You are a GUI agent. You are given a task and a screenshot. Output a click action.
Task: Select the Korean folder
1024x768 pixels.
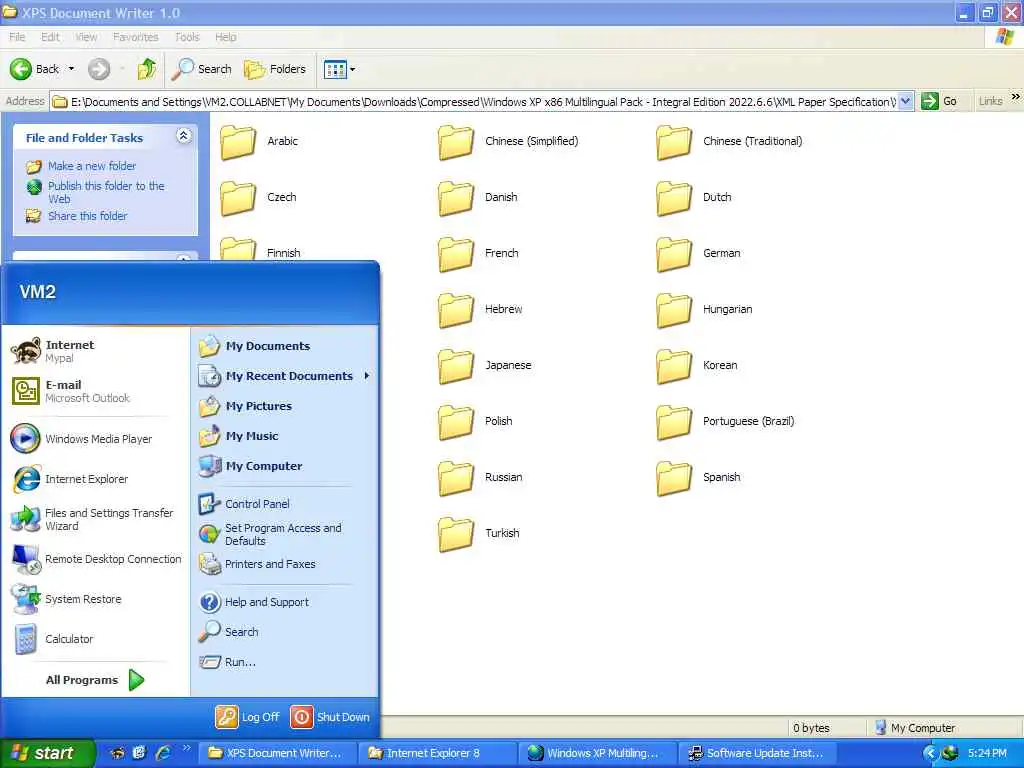point(697,366)
